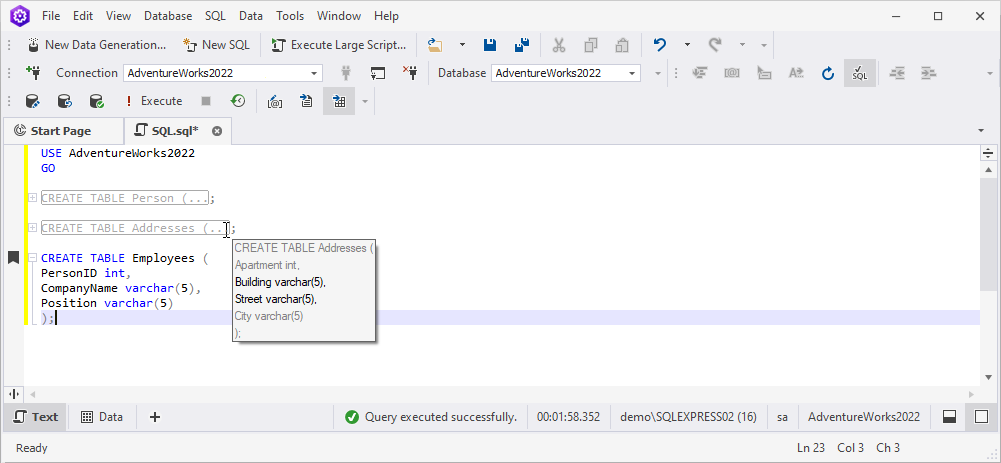Open the Database menu
Screen dimensions: 1001x463
pos(168,16)
